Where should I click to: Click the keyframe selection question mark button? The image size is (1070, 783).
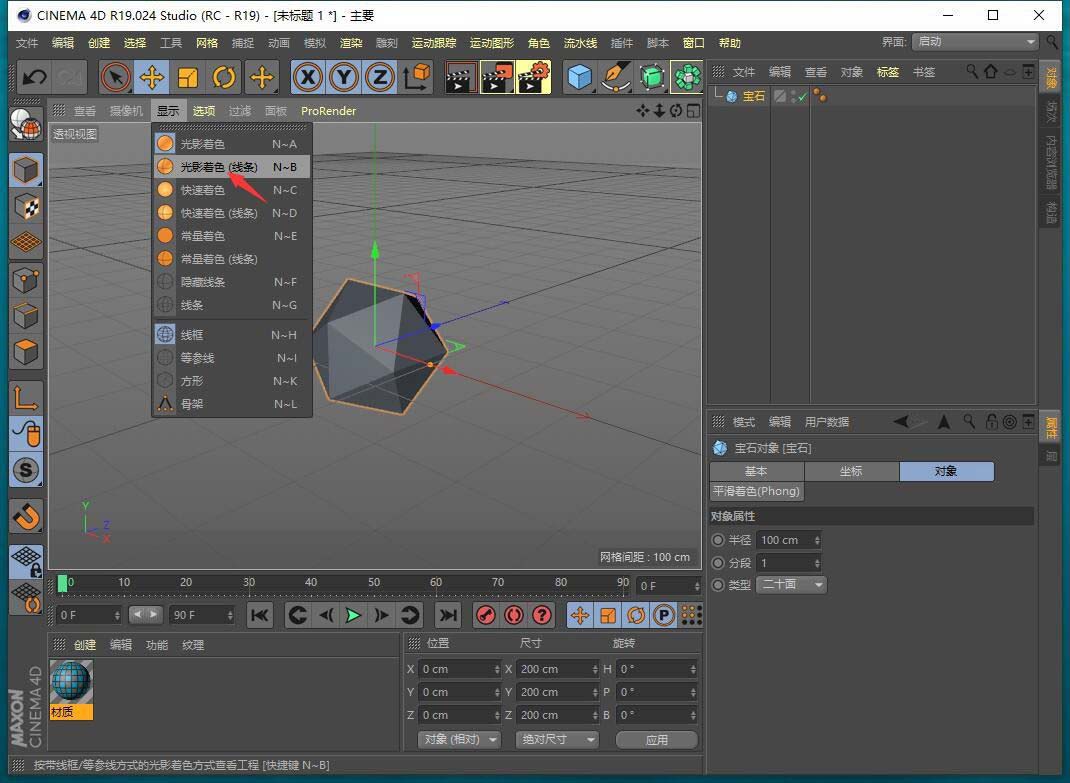tap(542, 616)
